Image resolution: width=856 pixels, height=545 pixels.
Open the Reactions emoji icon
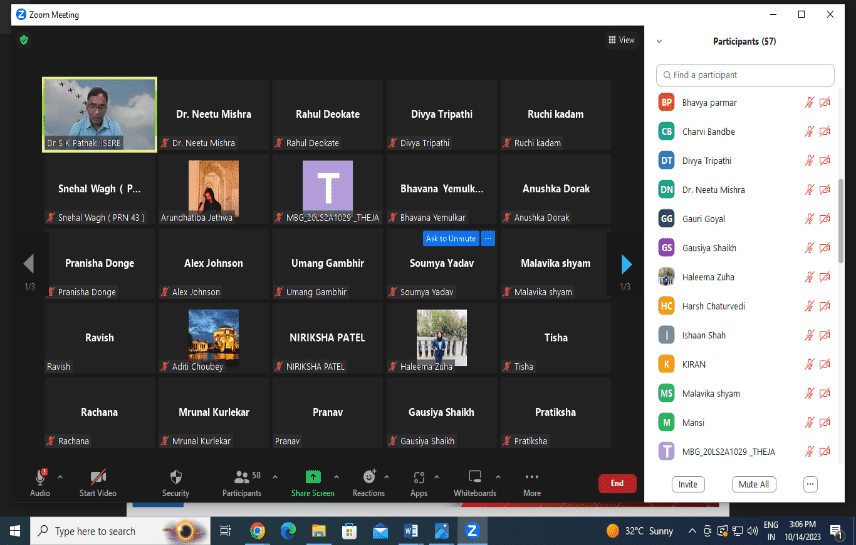point(368,478)
